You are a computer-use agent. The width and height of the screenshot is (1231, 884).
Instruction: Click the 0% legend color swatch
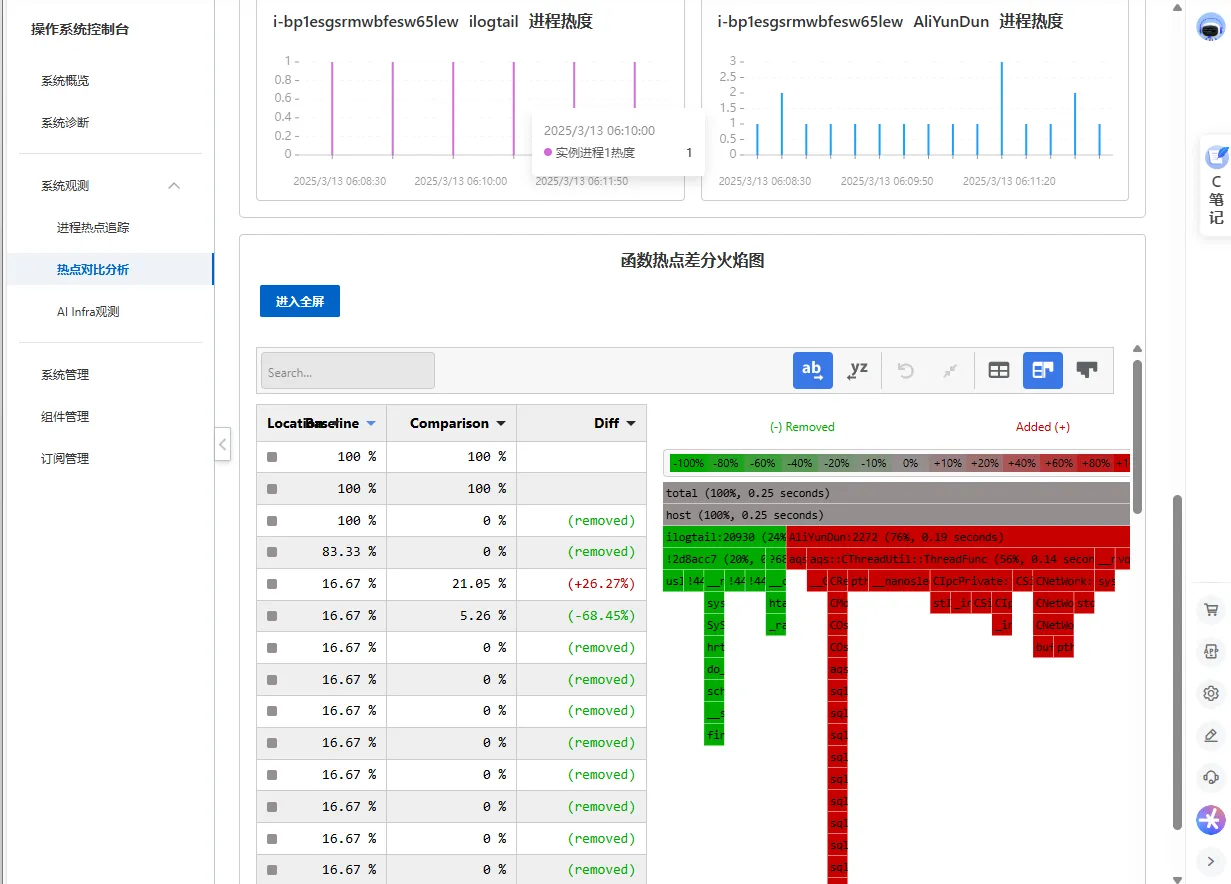[910, 463]
